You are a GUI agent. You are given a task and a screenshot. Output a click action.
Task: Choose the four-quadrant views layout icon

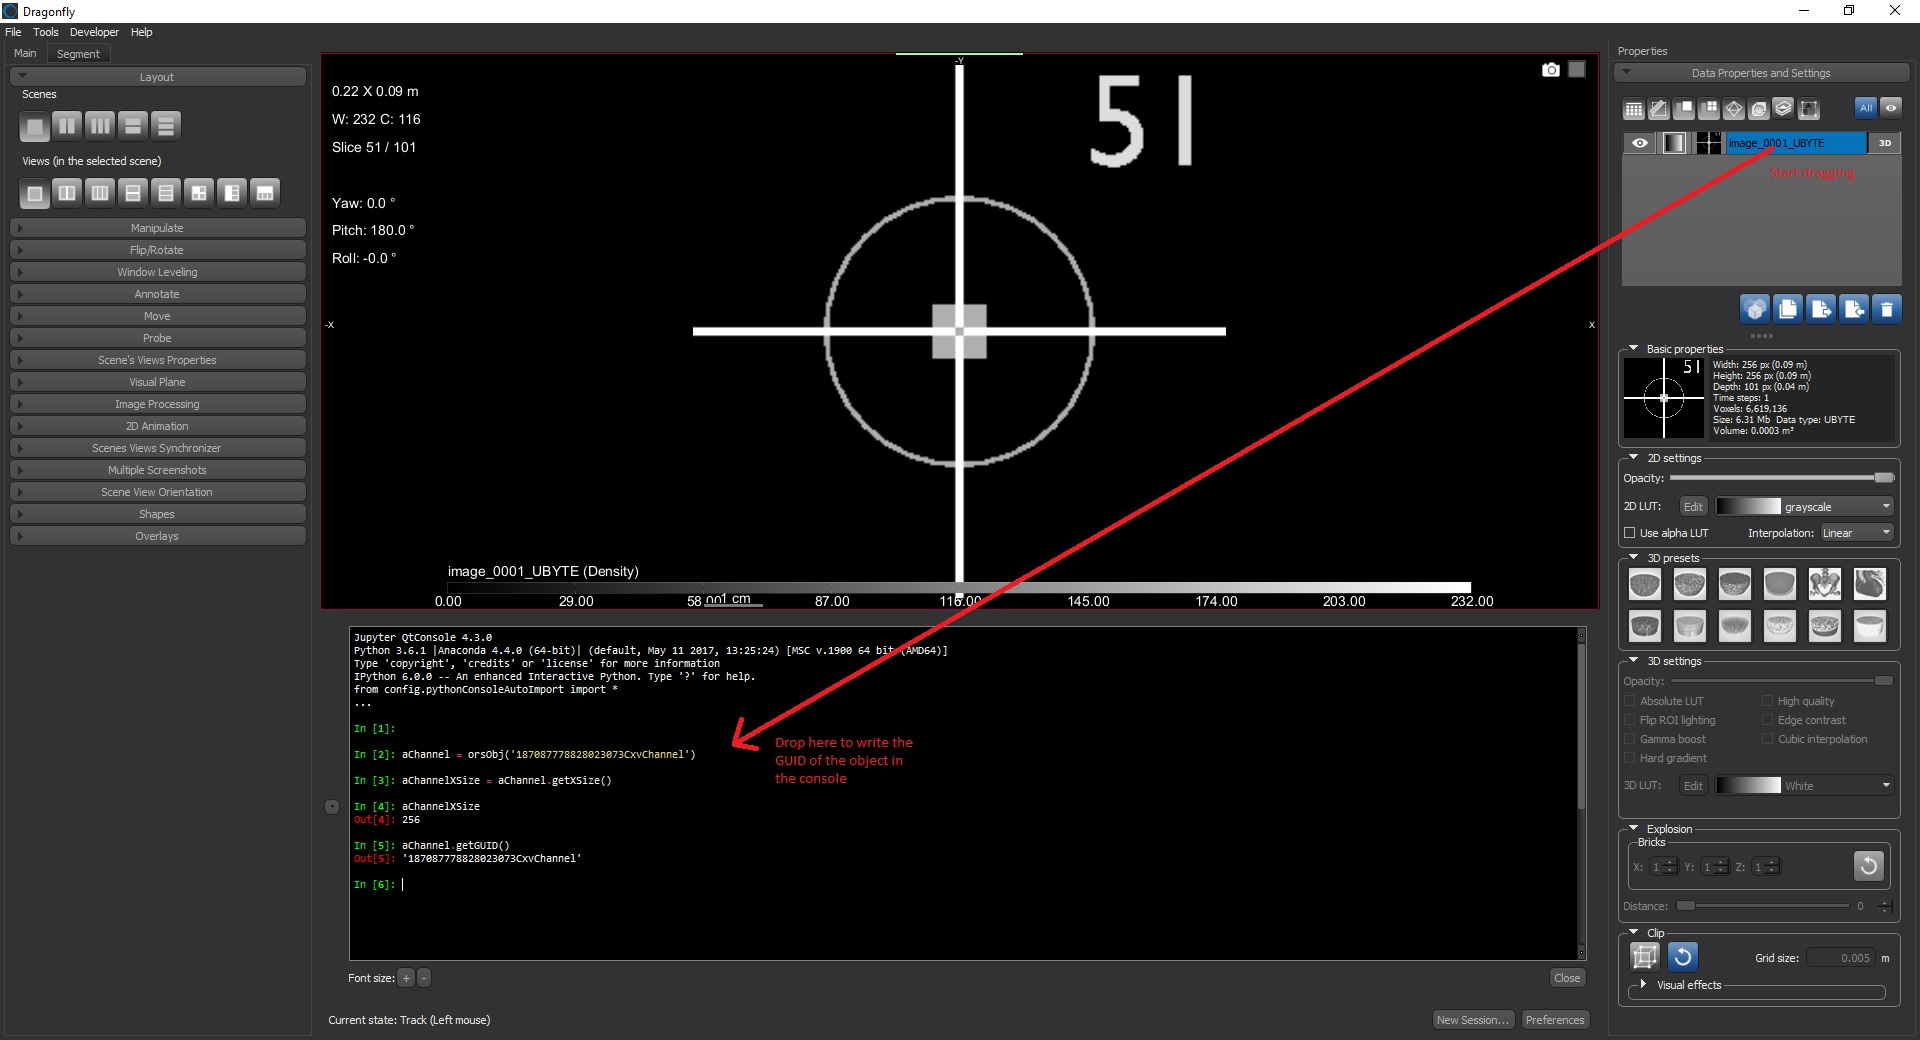click(x=199, y=193)
